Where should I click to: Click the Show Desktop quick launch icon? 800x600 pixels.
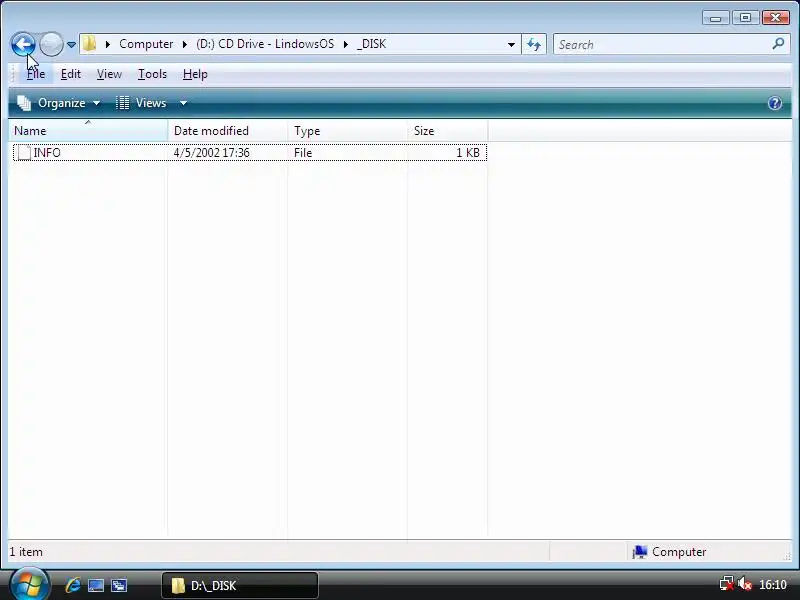(x=96, y=585)
